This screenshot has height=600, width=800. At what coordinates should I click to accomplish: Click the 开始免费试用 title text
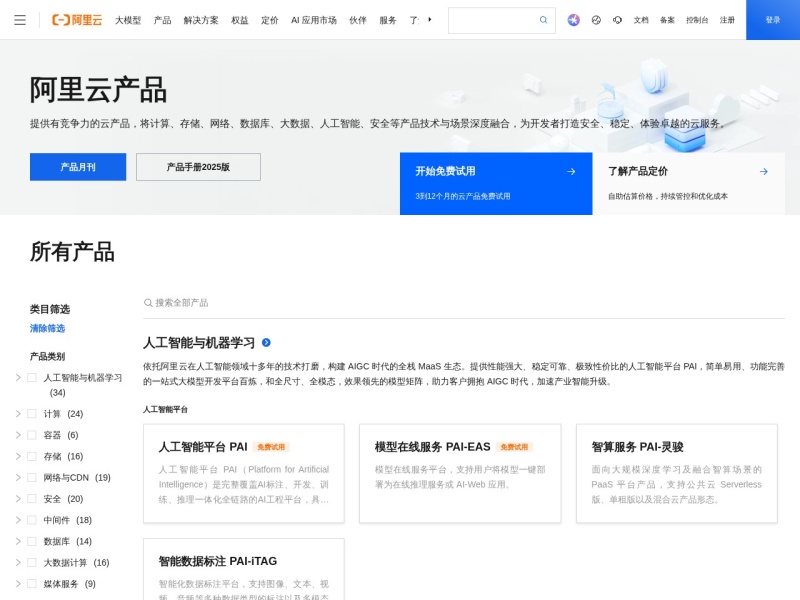[x=445, y=171]
